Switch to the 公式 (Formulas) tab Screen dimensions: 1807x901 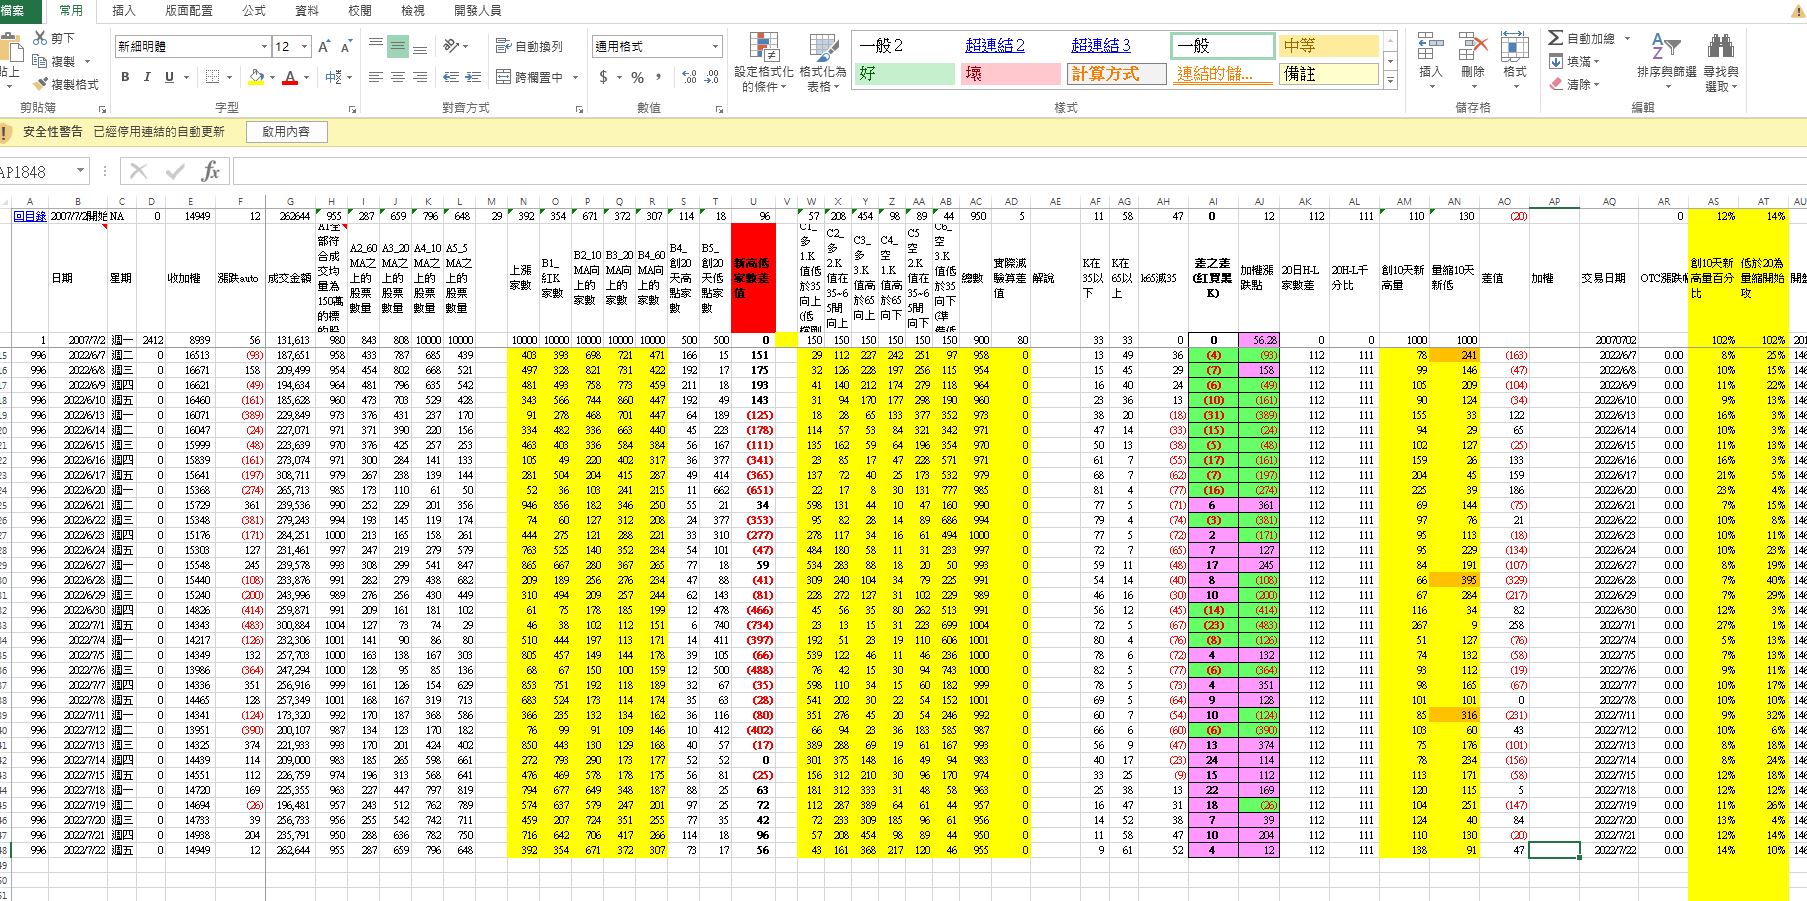pos(254,11)
